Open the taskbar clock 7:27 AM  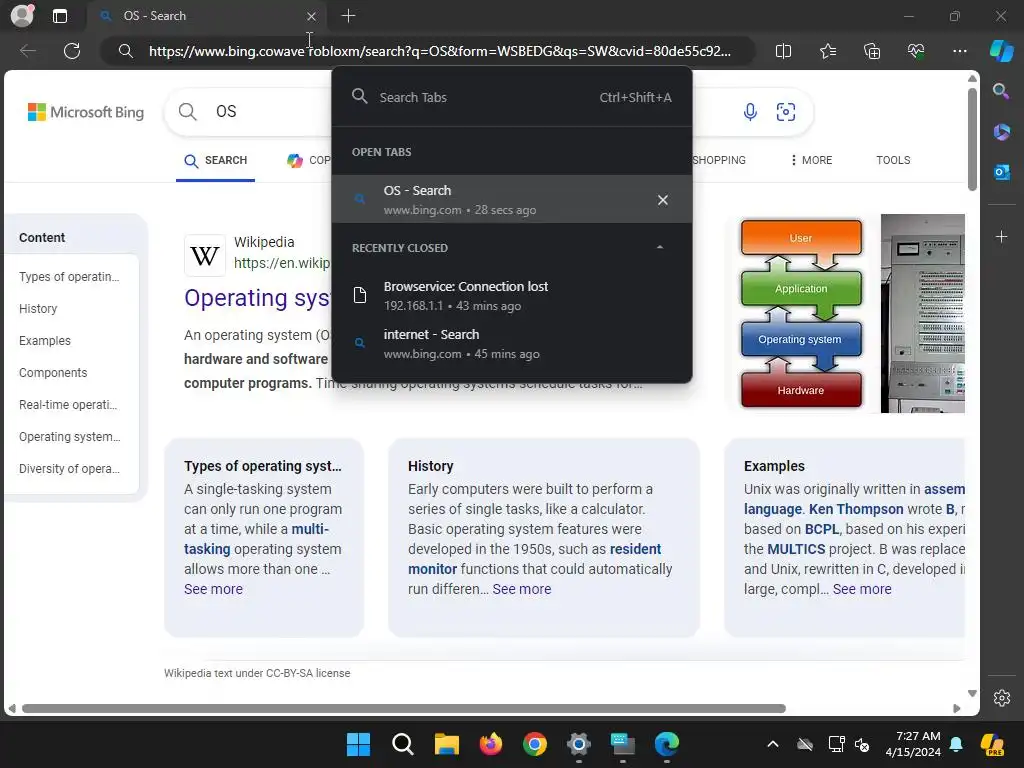pyautogui.click(x=913, y=744)
